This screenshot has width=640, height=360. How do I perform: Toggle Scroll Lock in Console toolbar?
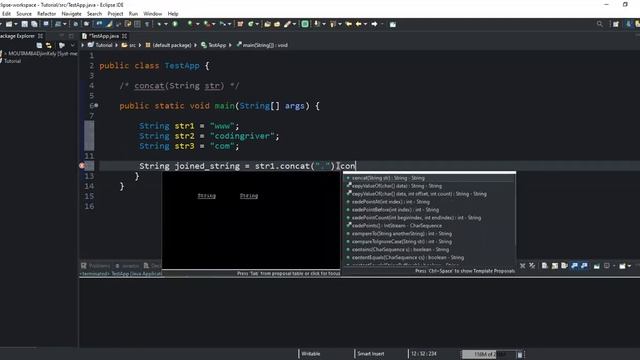555,266
